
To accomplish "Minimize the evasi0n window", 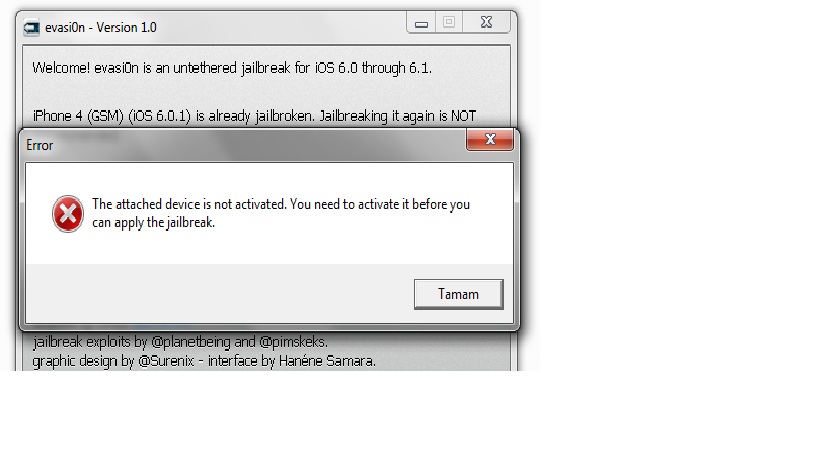I will (421, 23).
